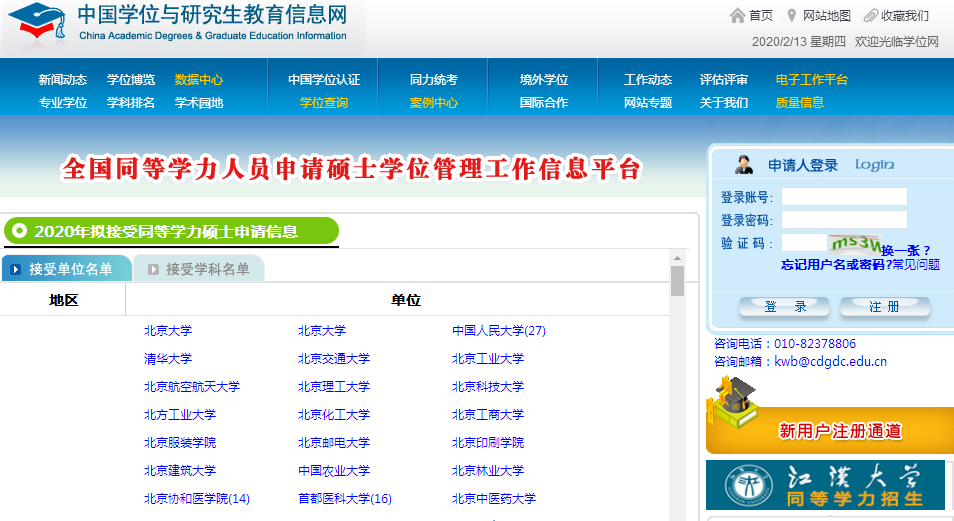Open the 中国人民大学(27) link
Viewport: 954px width, 521px height.
click(499, 330)
